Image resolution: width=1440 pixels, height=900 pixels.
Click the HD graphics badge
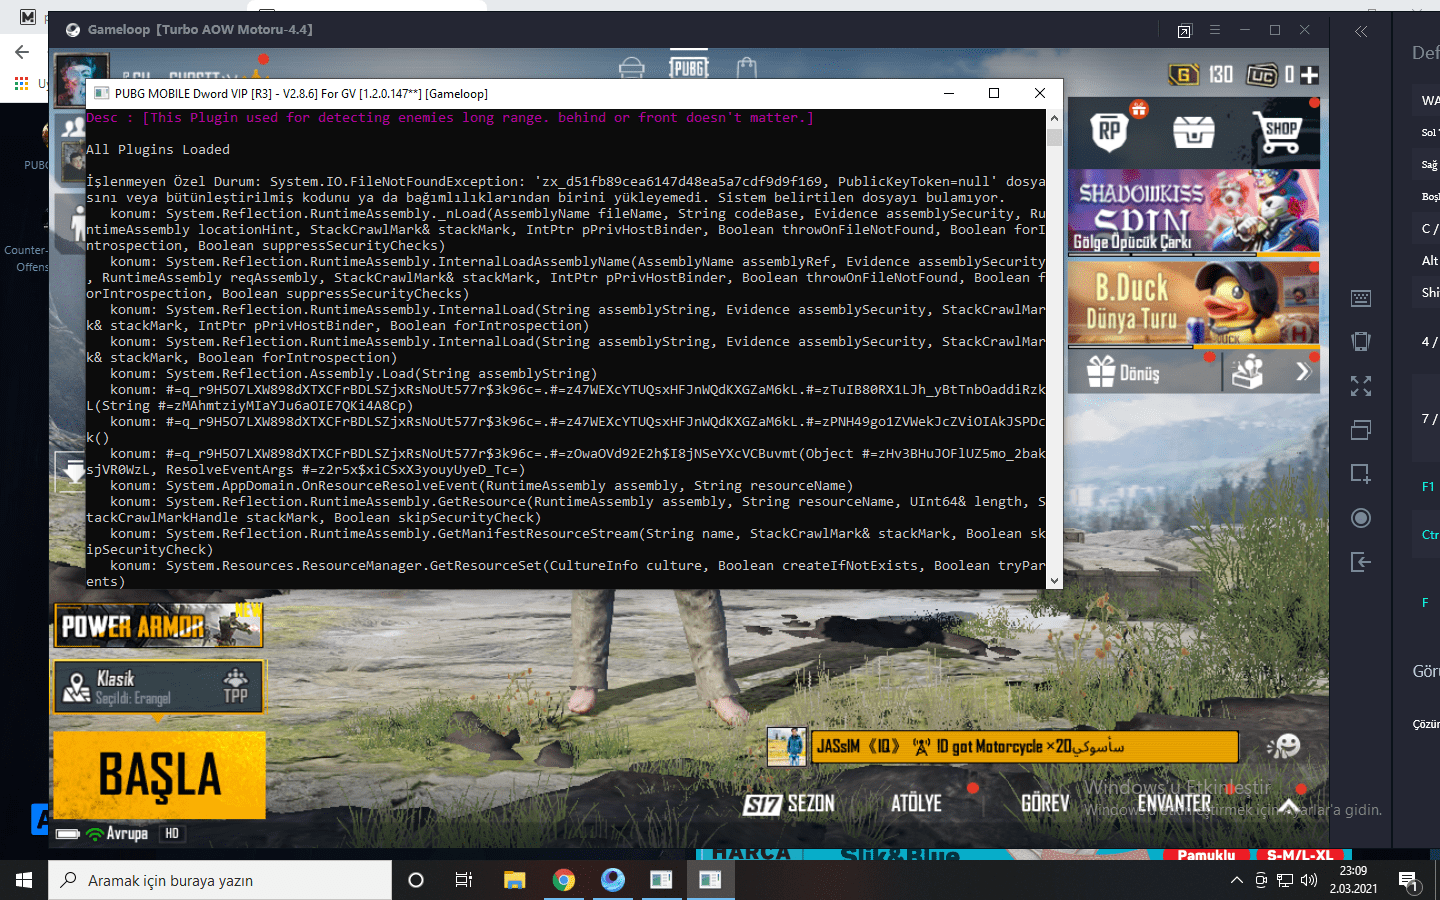pos(172,833)
